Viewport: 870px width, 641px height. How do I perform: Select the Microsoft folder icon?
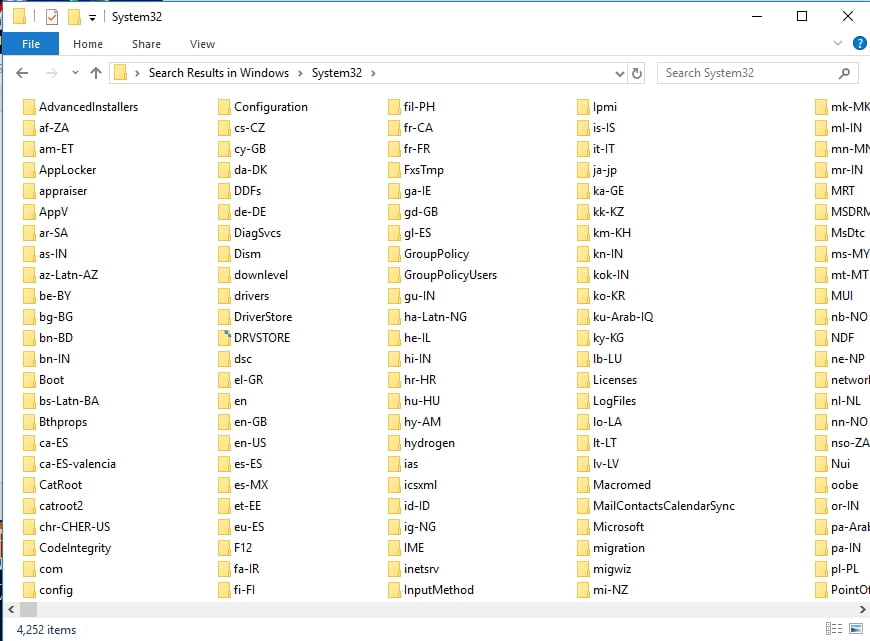(583, 527)
